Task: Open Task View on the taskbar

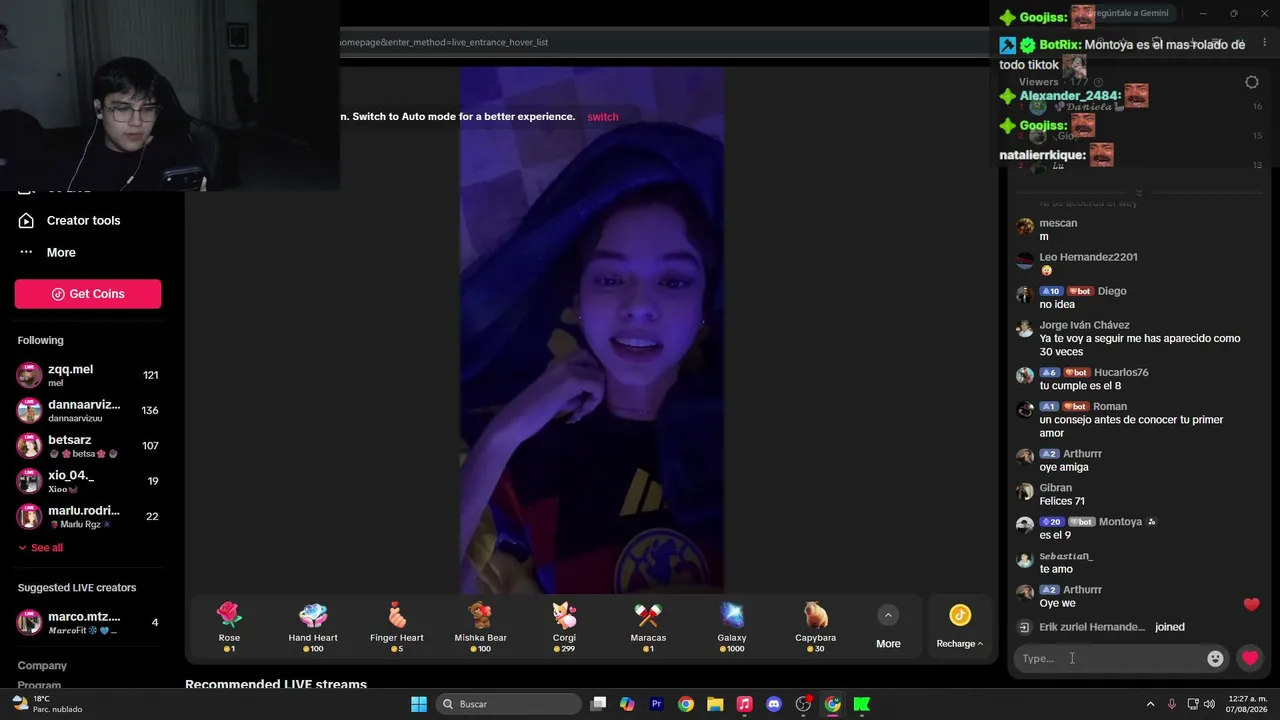Action: click(x=598, y=704)
